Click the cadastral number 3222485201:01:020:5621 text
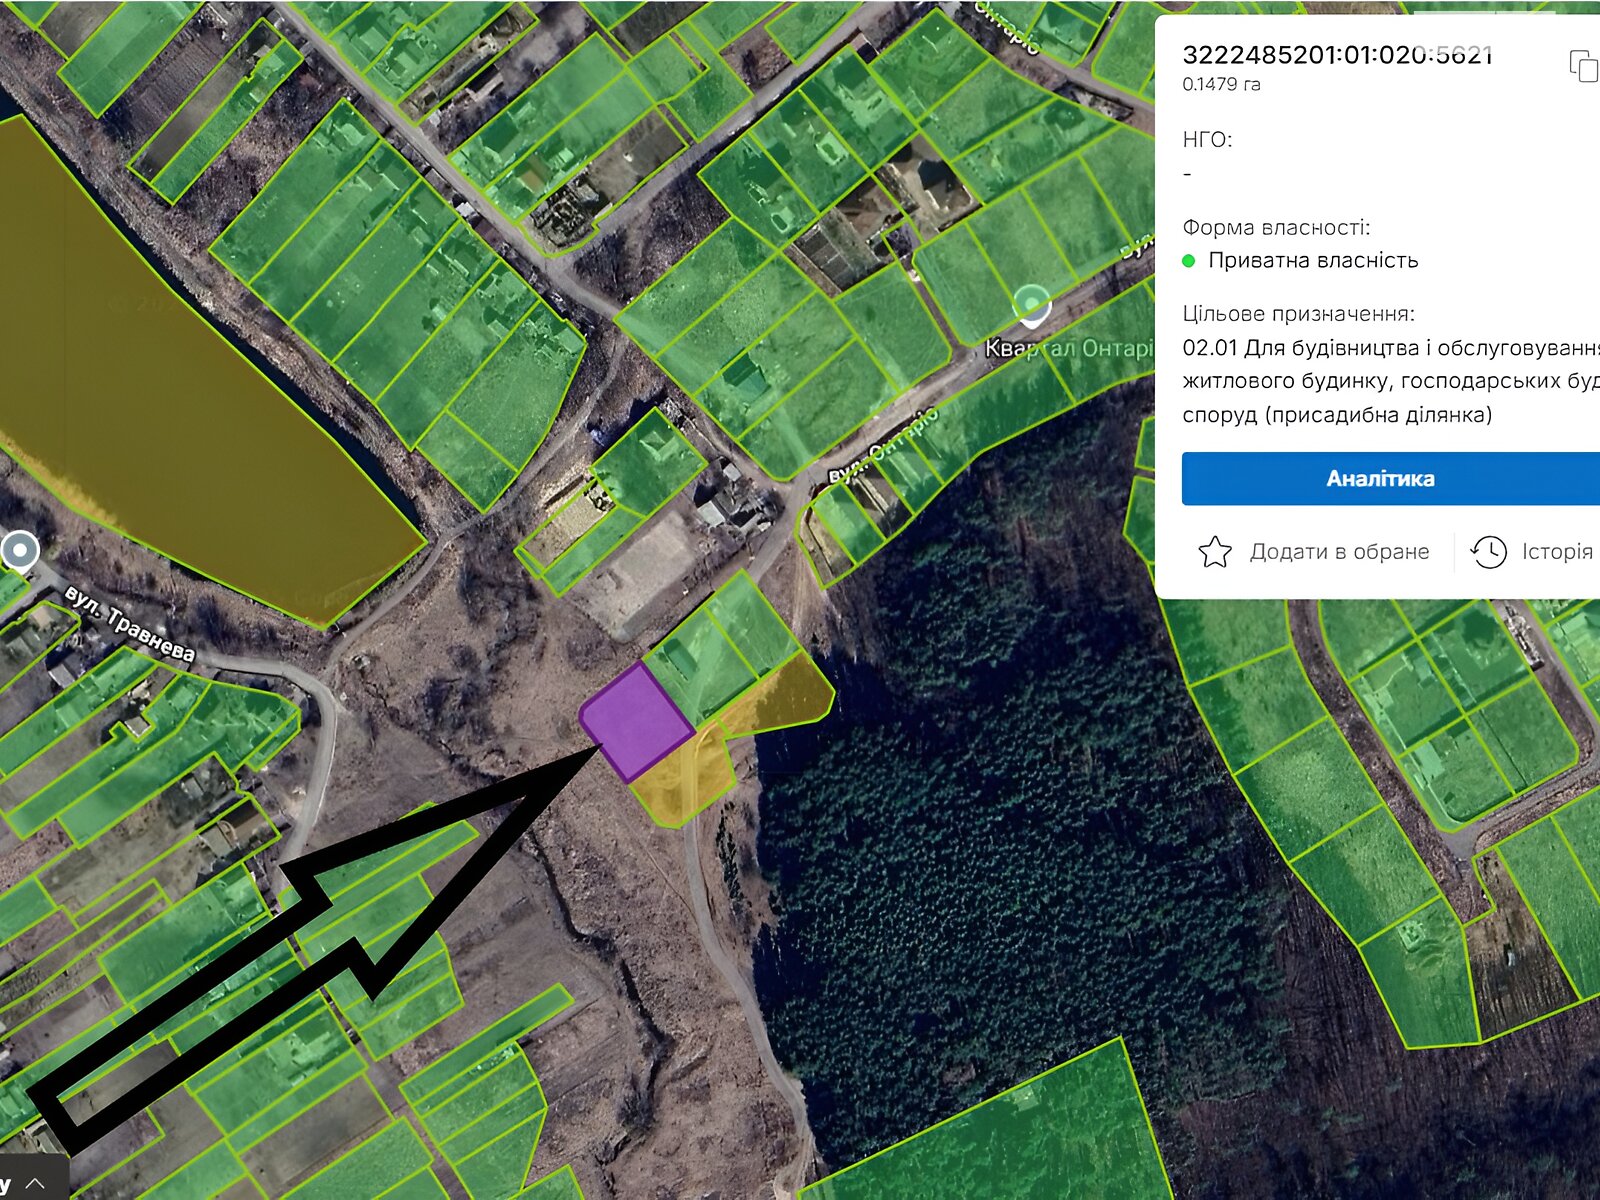Screen dimensions: 1600x1200 click(x=1337, y=55)
